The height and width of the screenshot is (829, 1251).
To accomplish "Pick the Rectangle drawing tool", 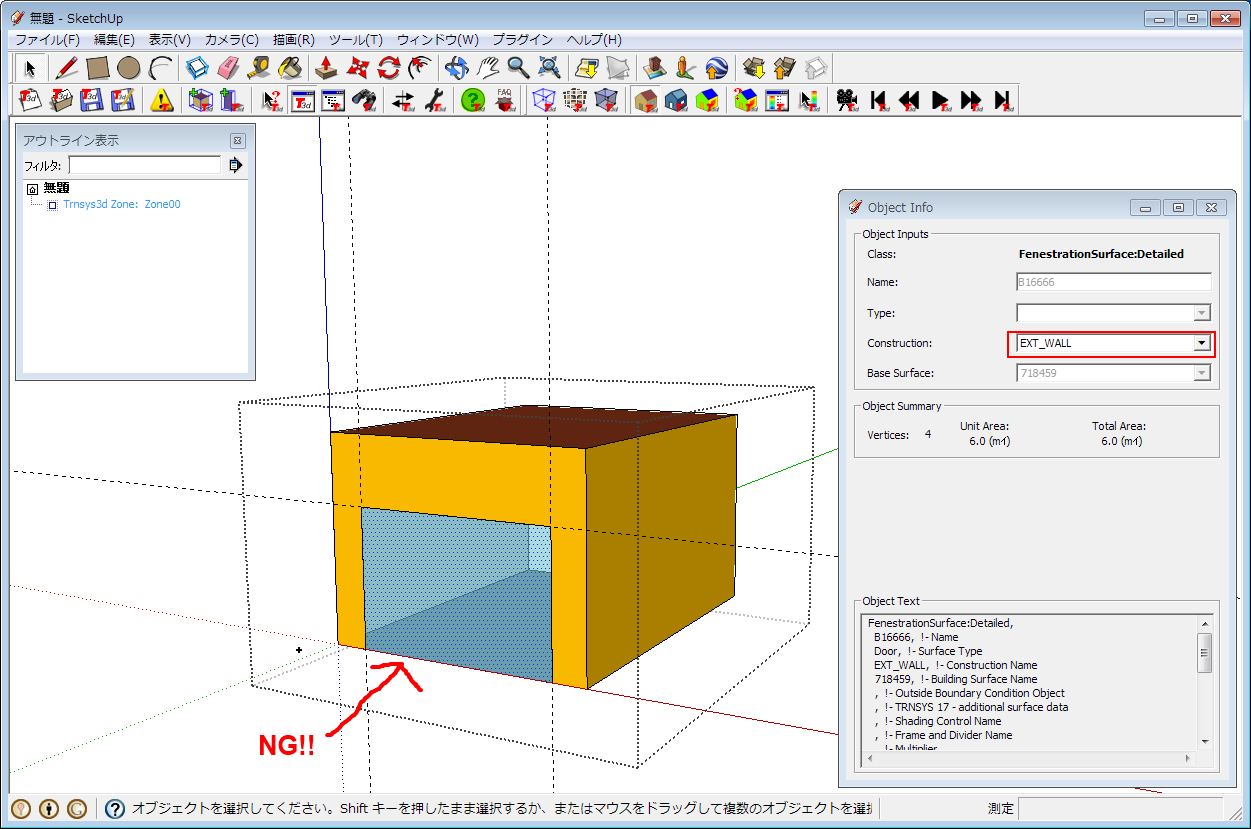I will [98, 68].
